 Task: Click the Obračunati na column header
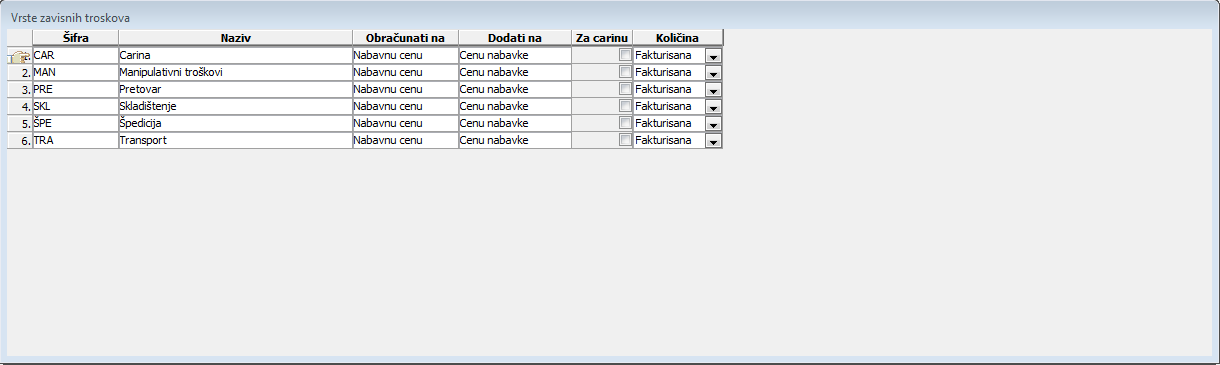[x=405, y=38]
